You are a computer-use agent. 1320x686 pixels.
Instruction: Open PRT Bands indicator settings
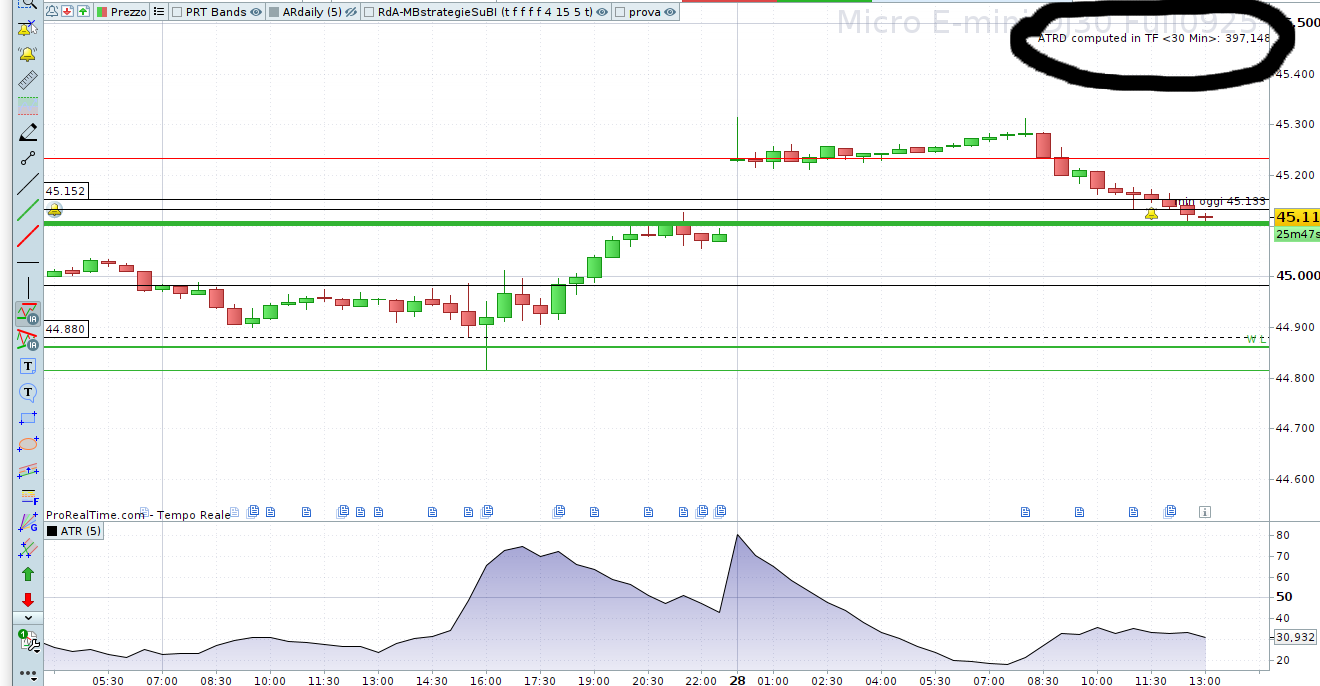pos(216,13)
